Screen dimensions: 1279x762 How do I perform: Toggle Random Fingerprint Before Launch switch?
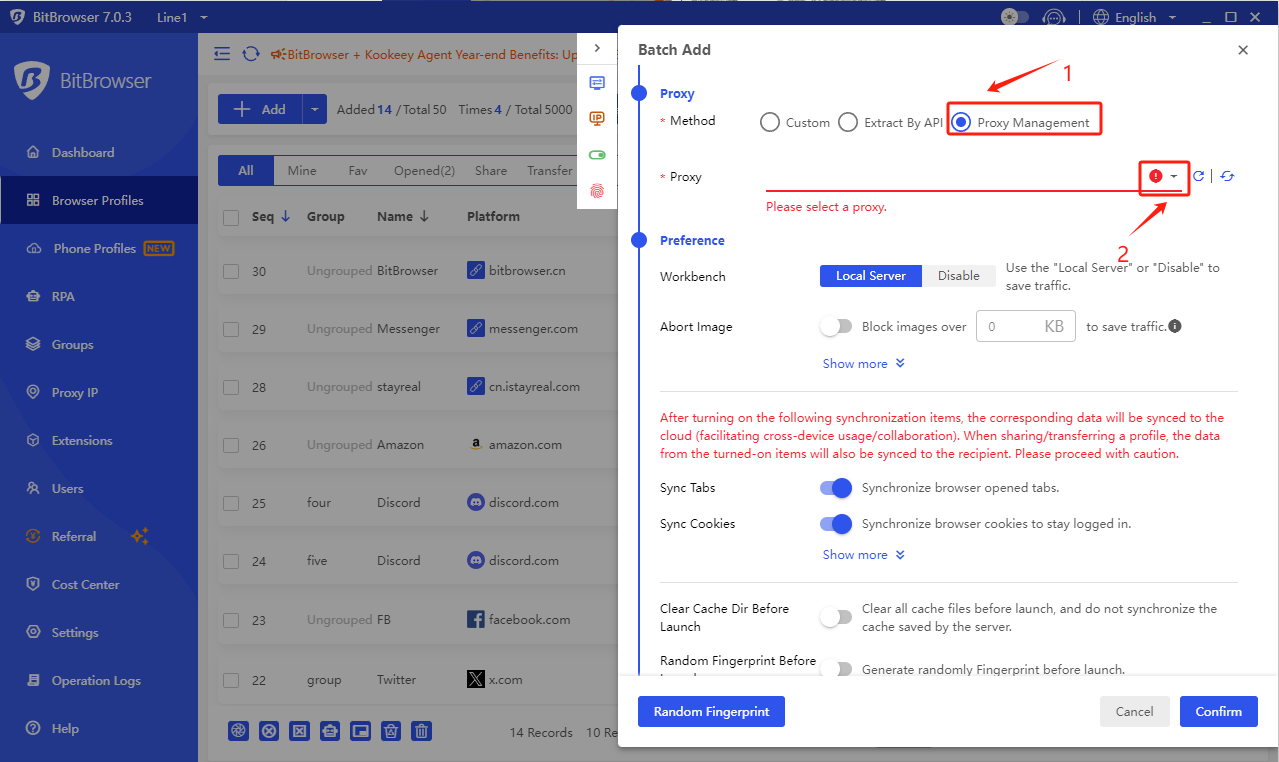point(836,669)
